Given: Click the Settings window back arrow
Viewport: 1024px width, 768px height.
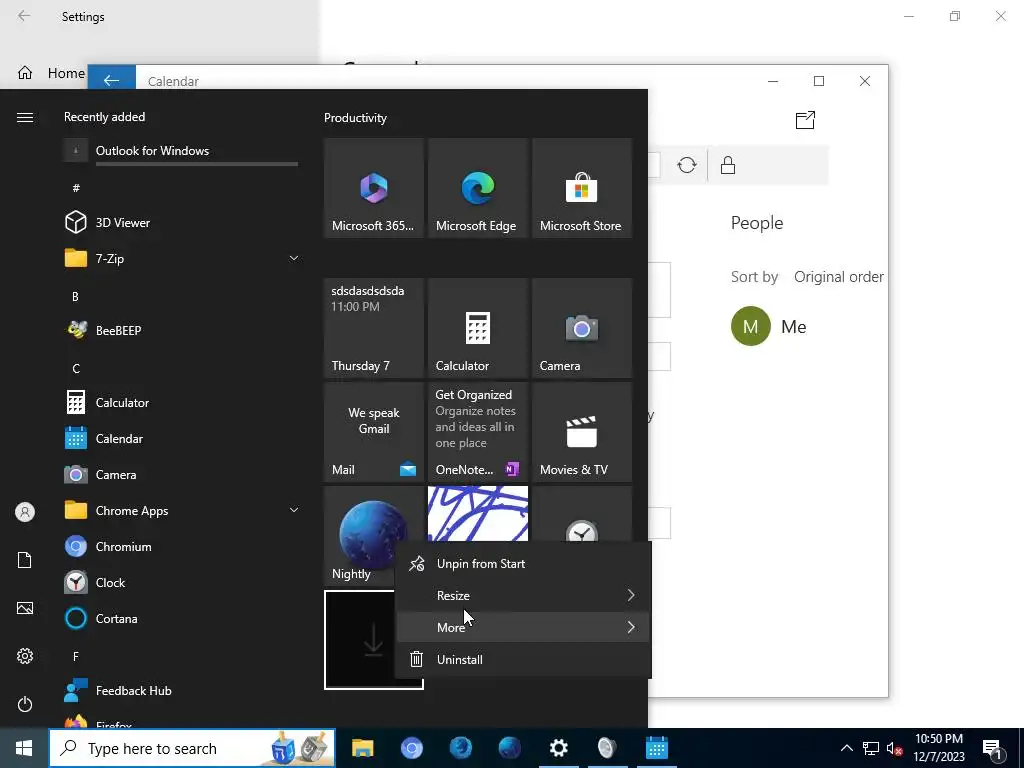Looking at the screenshot, I should [x=24, y=16].
